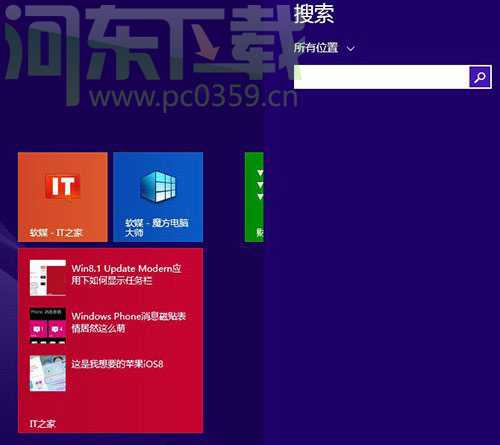This screenshot has width=500, height=445.
Task: Open the Win8.1 Update Modern news thumbnail
Action: coord(48,278)
